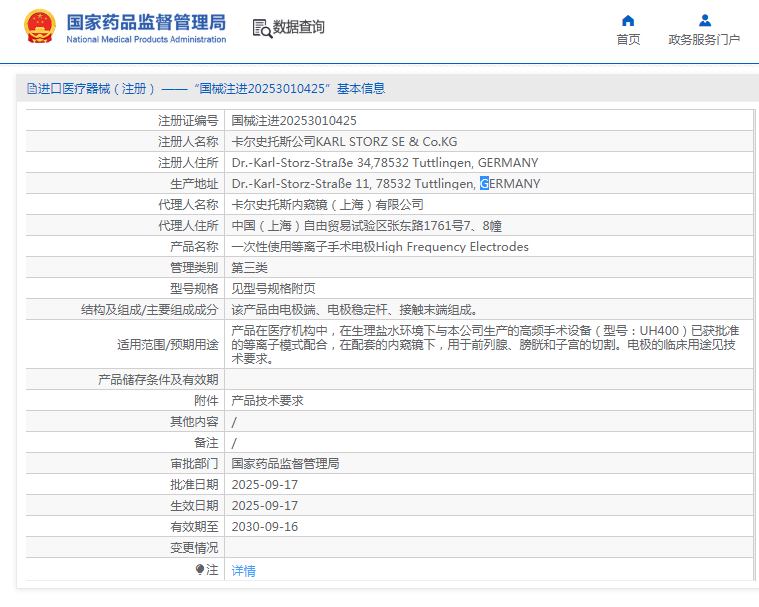
Task: Click National Medical Products Administration subtitle
Action: (146, 40)
